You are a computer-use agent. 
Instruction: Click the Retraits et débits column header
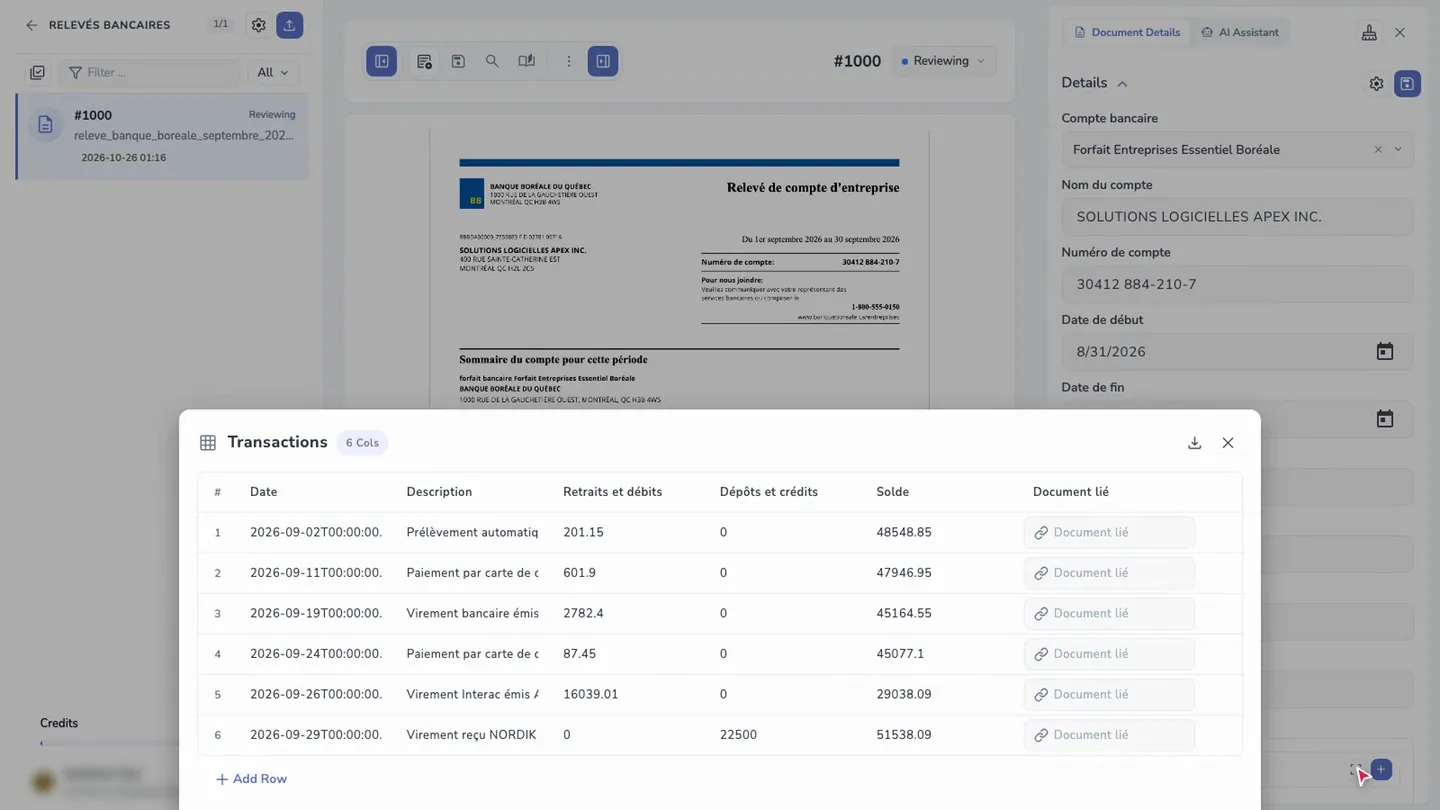coord(612,492)
